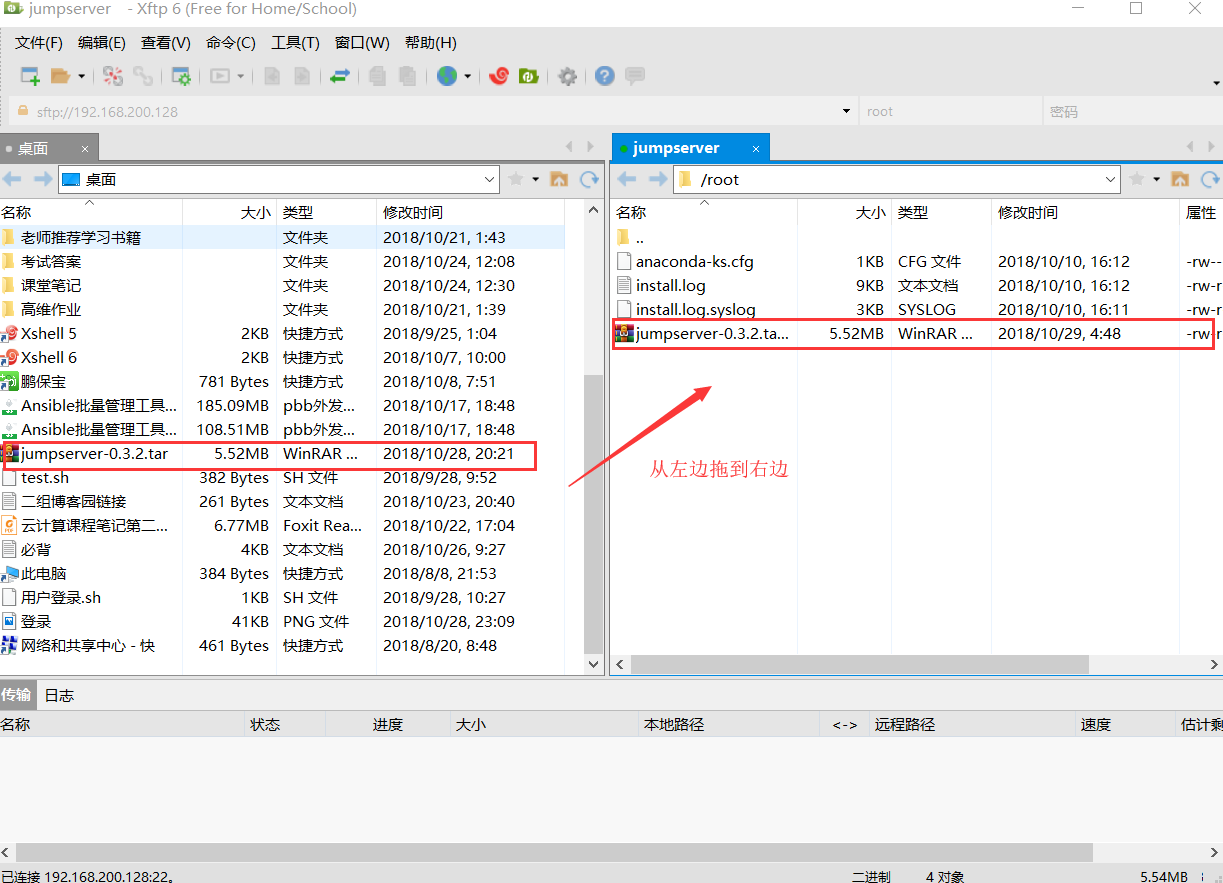Click remote pane back arrow

click(x=627, y=179)
